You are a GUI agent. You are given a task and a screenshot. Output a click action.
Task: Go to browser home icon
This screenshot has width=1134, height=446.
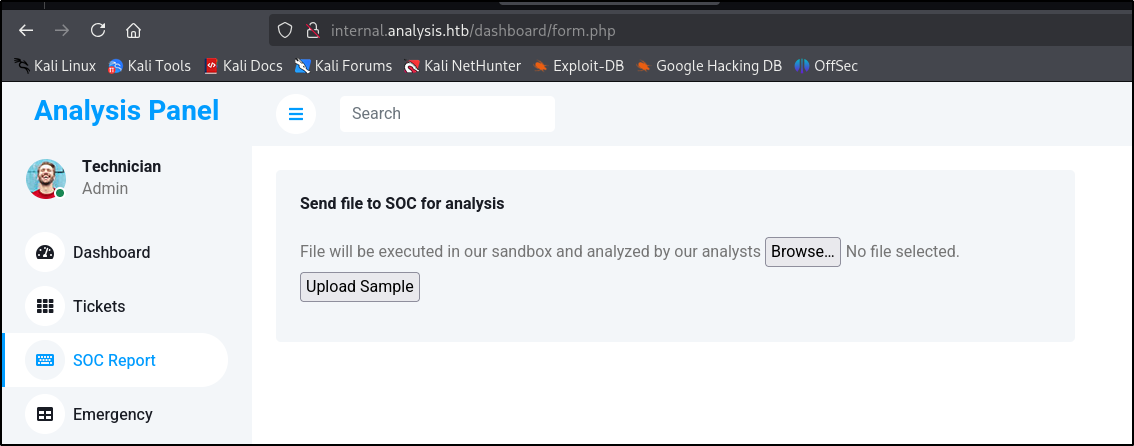pyautogui.click(x=133, y=30)
